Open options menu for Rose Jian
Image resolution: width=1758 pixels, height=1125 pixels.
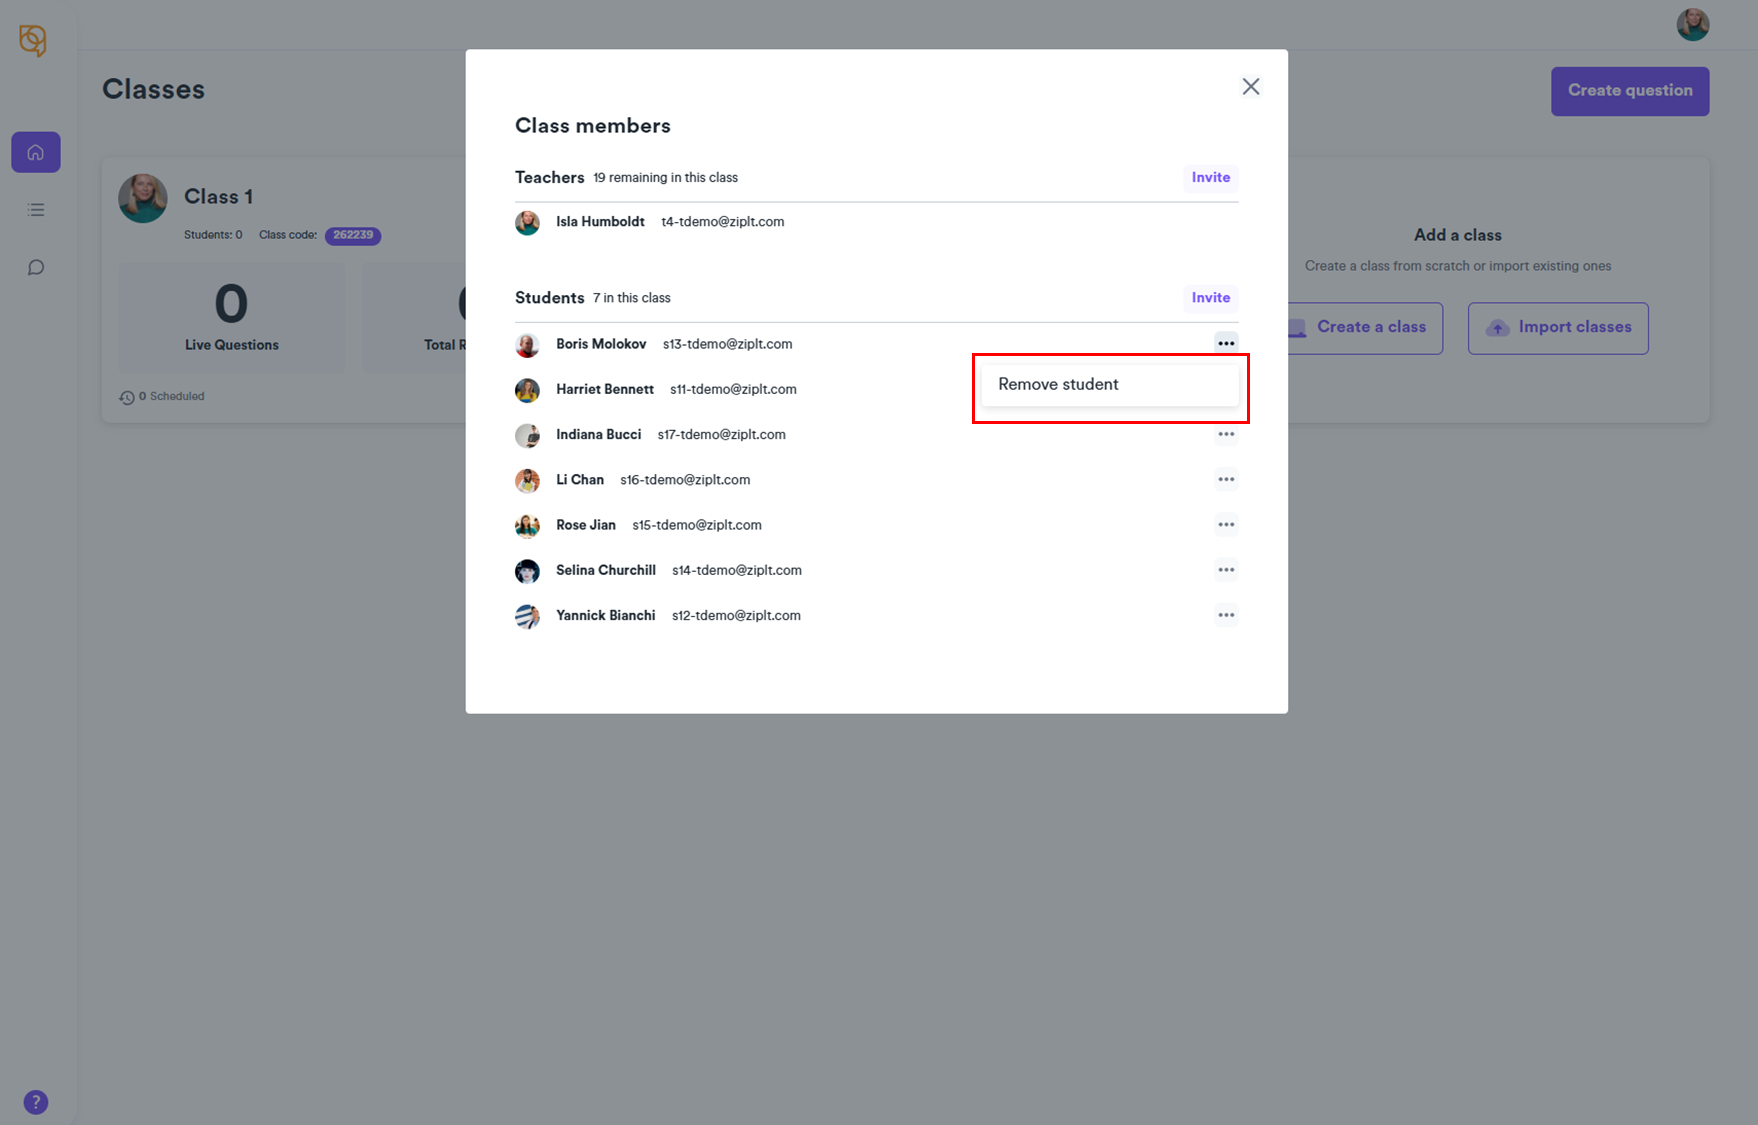click(x=1226, y=525)
